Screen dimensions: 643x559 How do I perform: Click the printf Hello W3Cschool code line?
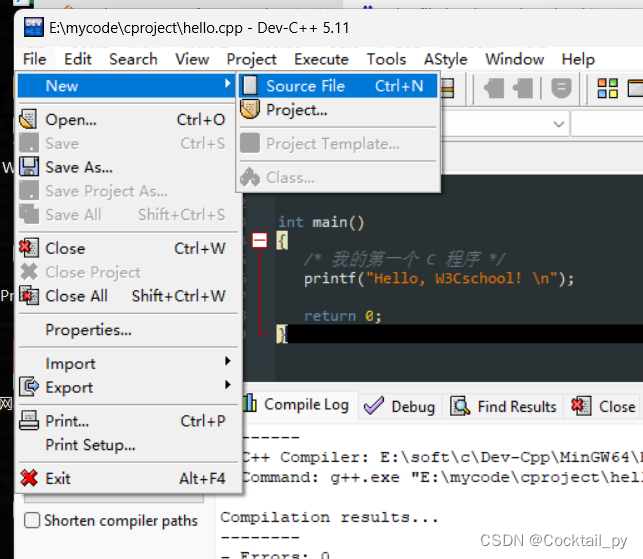point(439,279)
